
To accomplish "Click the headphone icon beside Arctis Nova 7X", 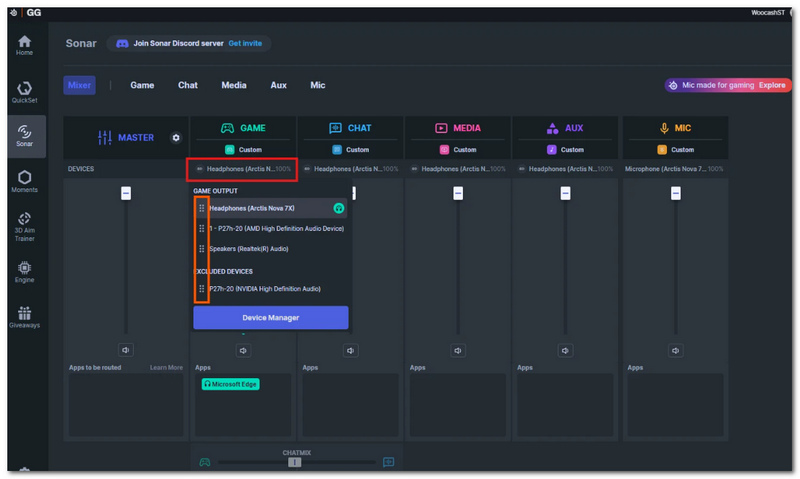I will 338,208.
